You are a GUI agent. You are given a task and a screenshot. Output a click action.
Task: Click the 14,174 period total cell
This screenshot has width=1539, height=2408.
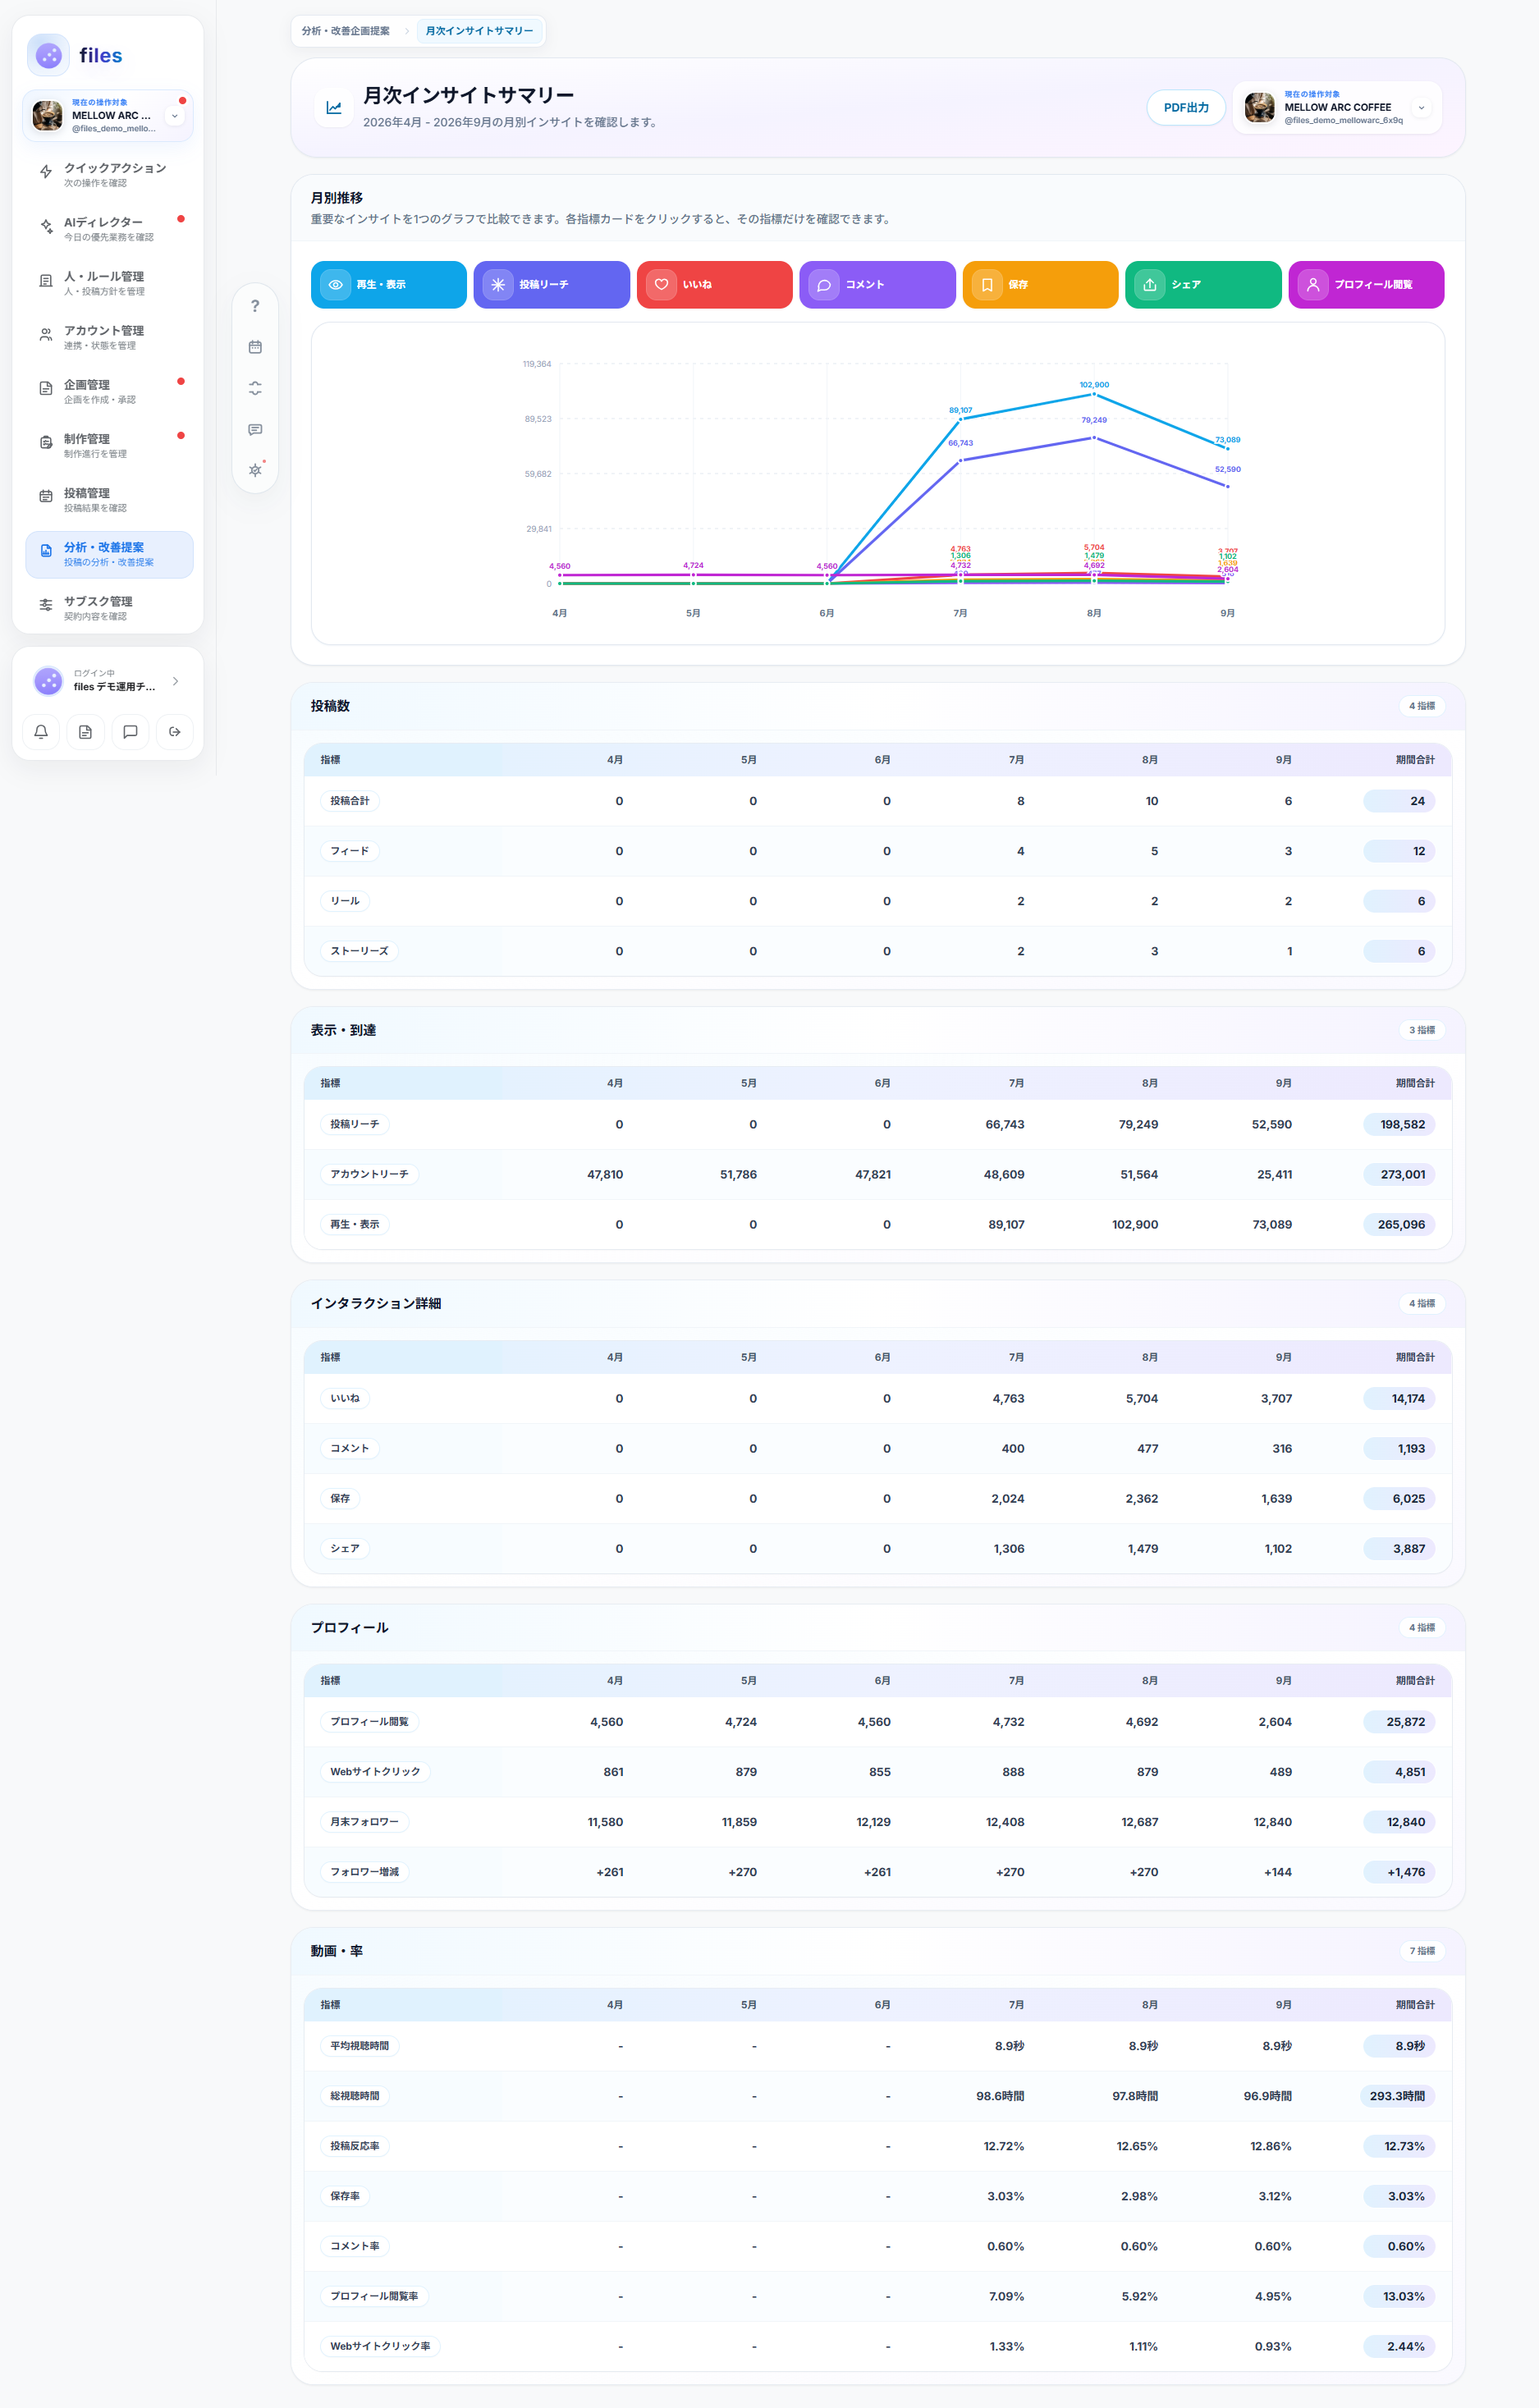(1399, 1399)
